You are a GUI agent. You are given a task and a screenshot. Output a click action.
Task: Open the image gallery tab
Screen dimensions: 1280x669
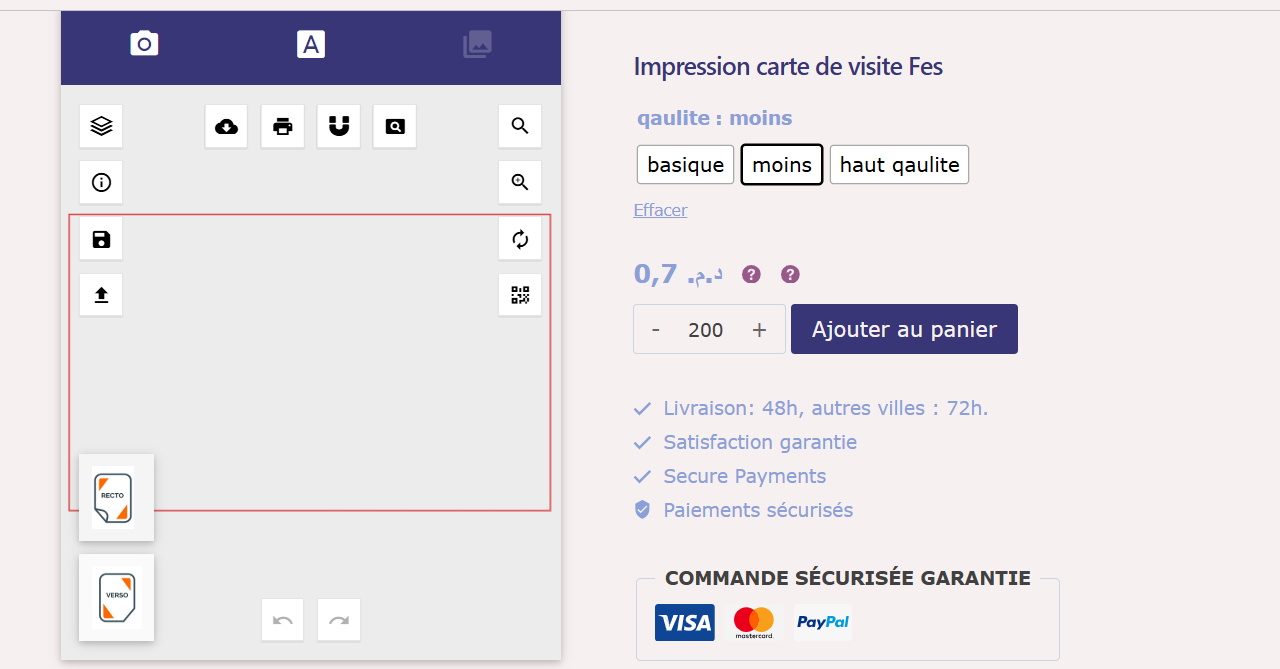pyautogui.click(x=477, y=44)
